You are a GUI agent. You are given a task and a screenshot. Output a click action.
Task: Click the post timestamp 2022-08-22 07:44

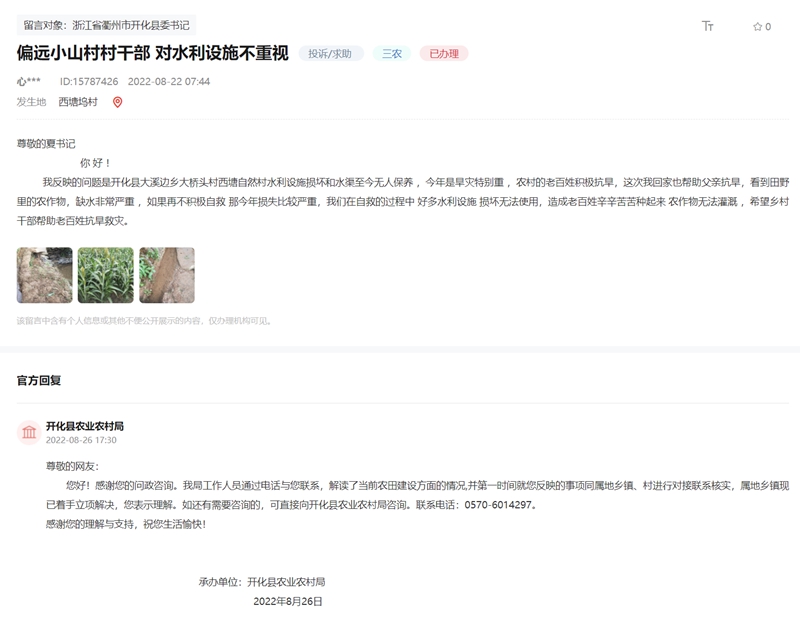point(169,81)
